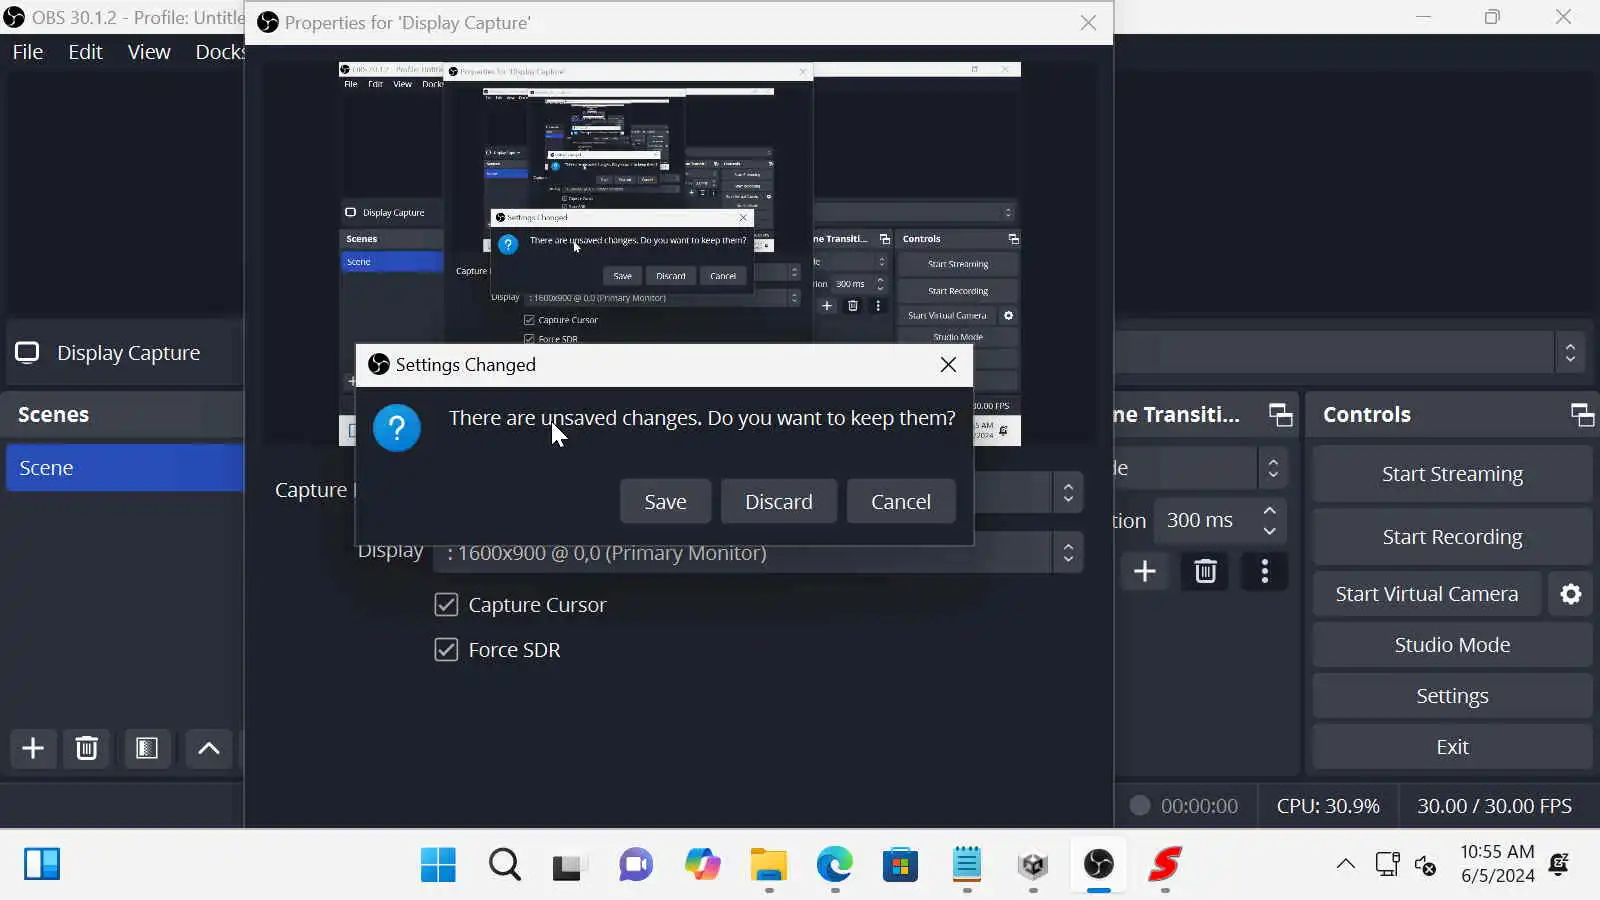This screenshot has width=1600, height=900.
Task: Select Scene in the Scenes list
Action: pyautogui.click(x=125, y=468)
